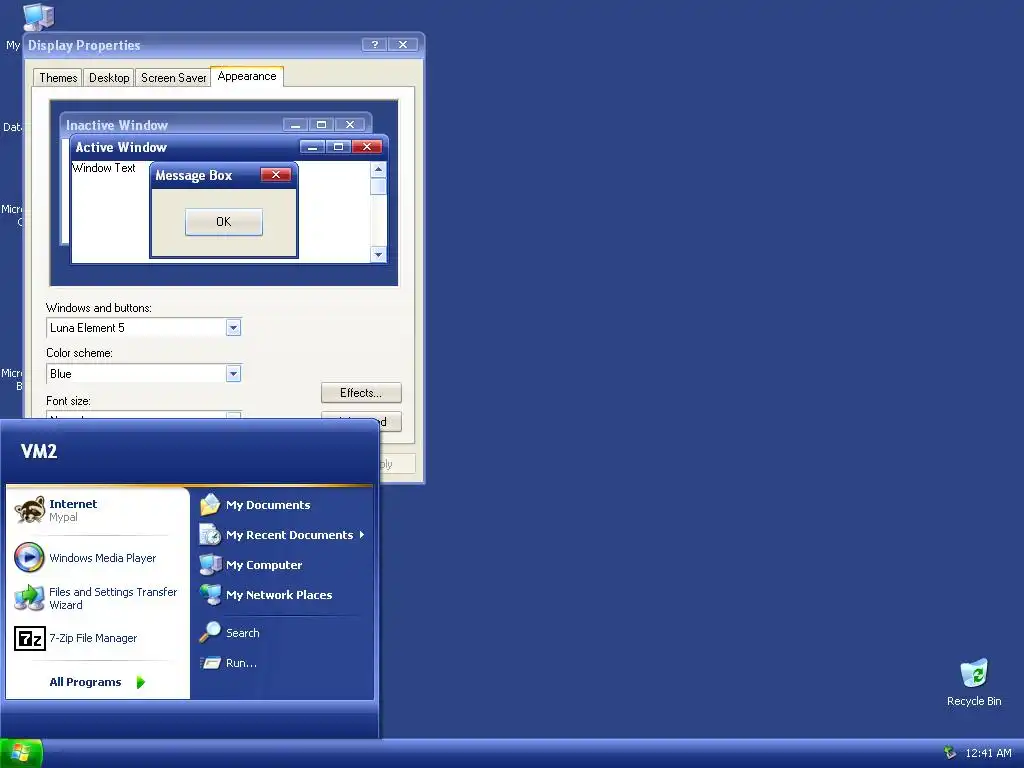The height and width of the screenshot is (768, 1024).
Task: Switch to the Desktop tab
Action: (x=109, y=78)
